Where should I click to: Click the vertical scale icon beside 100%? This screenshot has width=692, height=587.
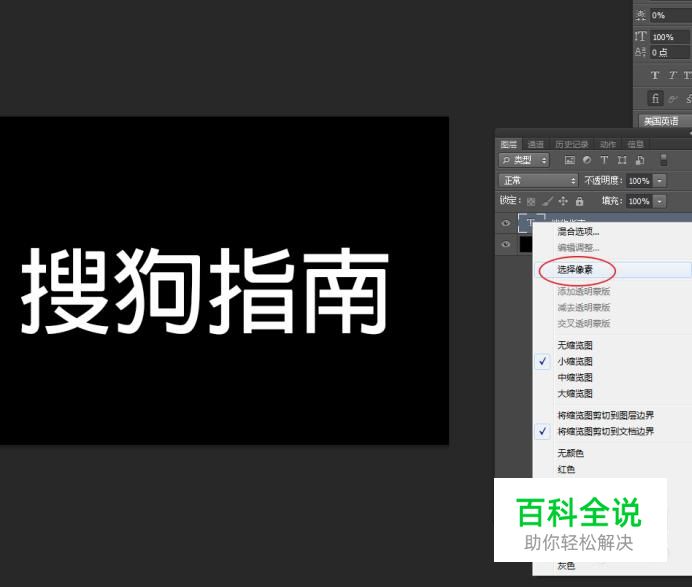coord(641,37)
